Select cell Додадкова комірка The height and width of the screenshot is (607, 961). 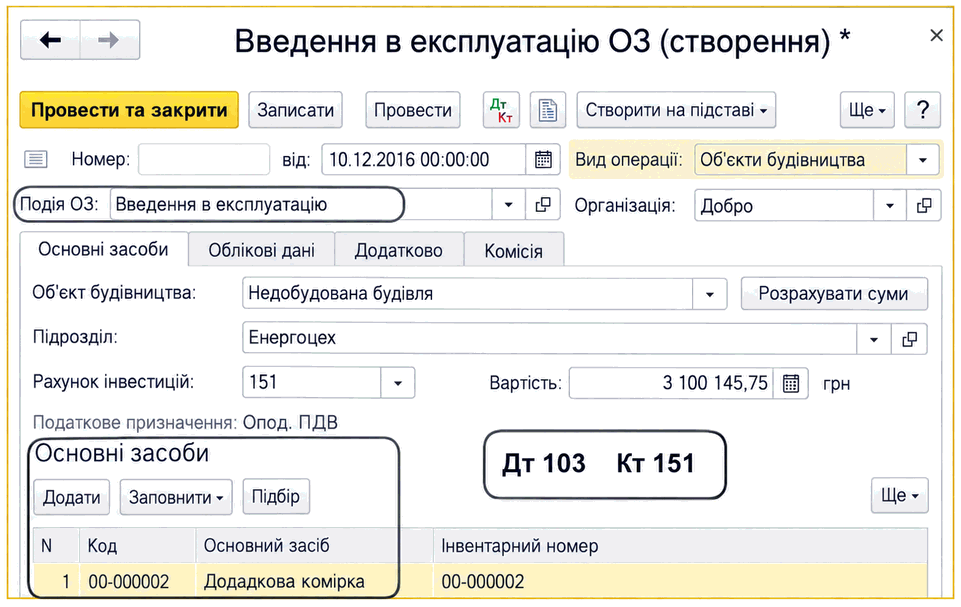[314, 581]
